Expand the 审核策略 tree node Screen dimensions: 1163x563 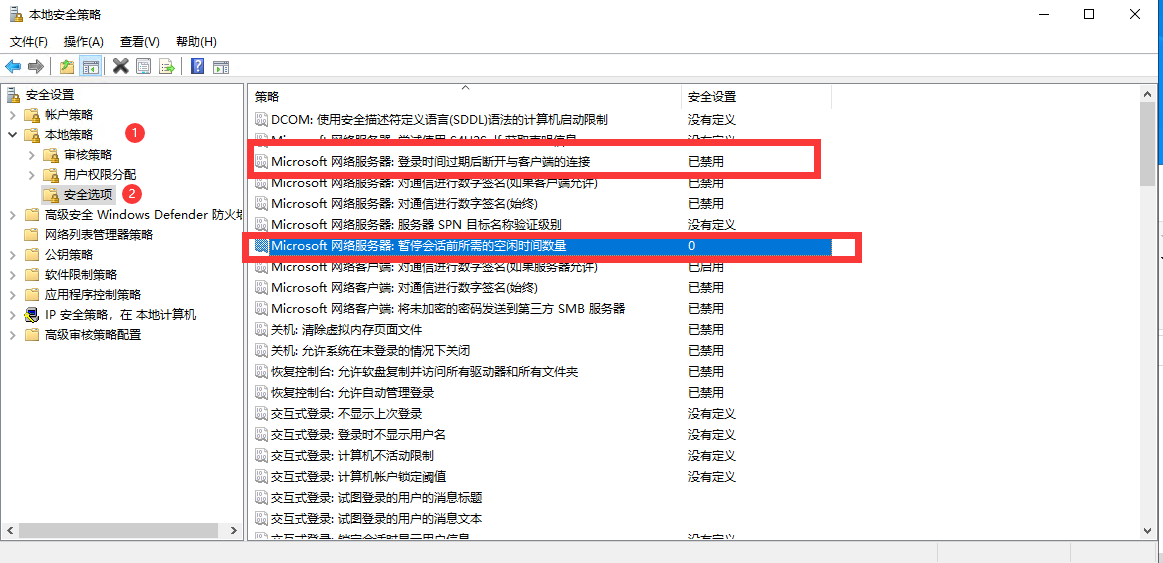(x=31, y=155)
